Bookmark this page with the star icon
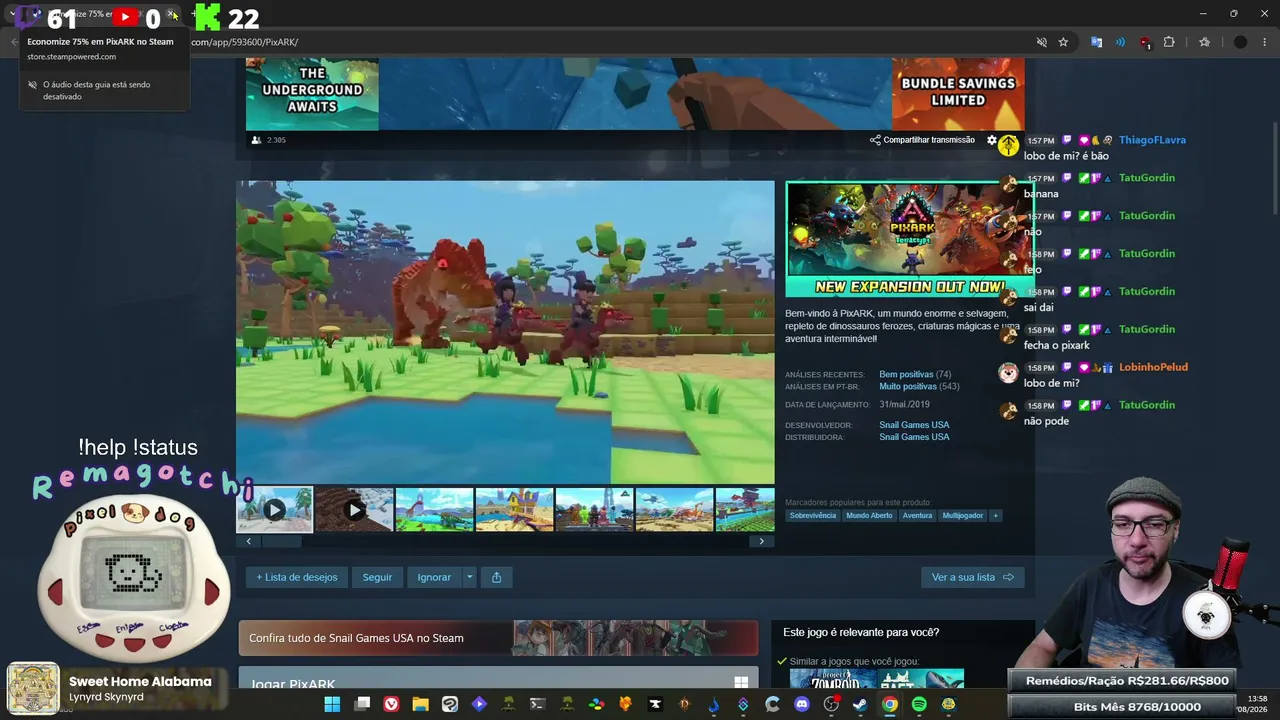The width and height of the screenshot is (1280, 720). click(x=1063, y=42)
